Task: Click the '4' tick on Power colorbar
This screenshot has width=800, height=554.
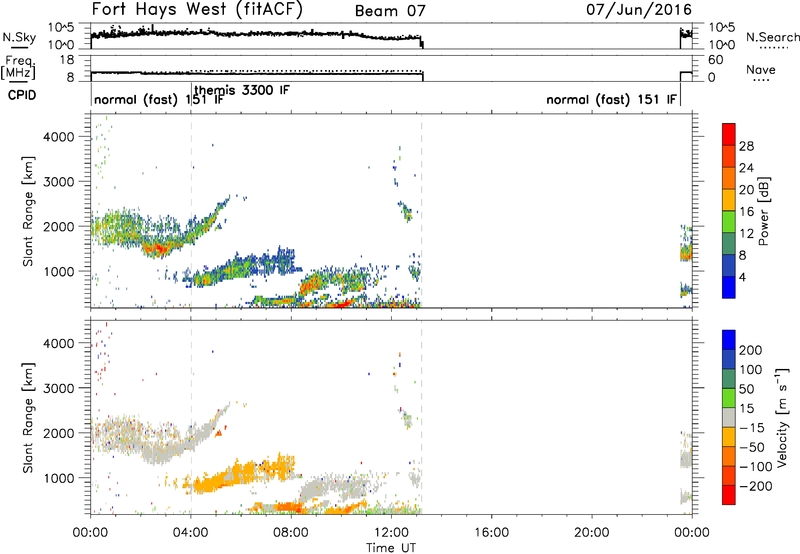Action: point(743,277)
